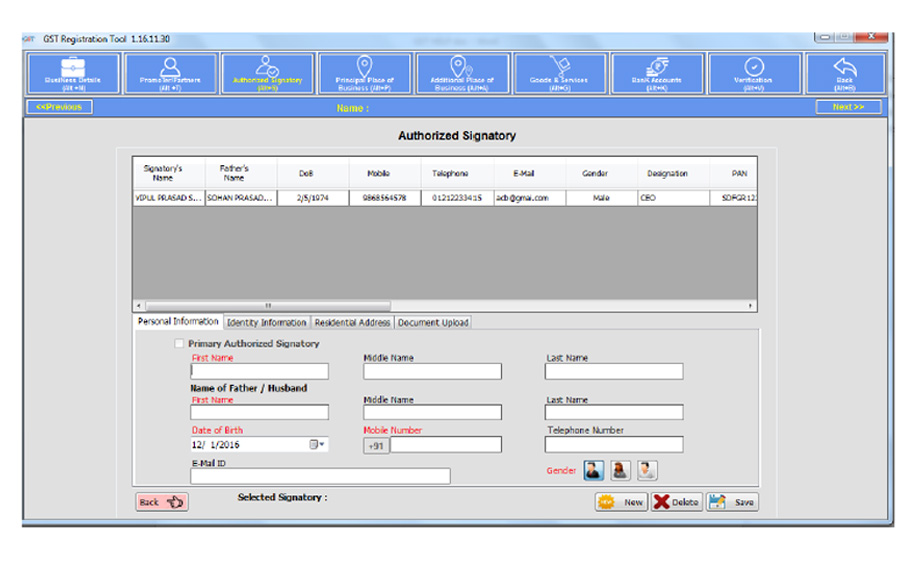
Task: Click the E-Mail ID input field
Action: (320, 476)
